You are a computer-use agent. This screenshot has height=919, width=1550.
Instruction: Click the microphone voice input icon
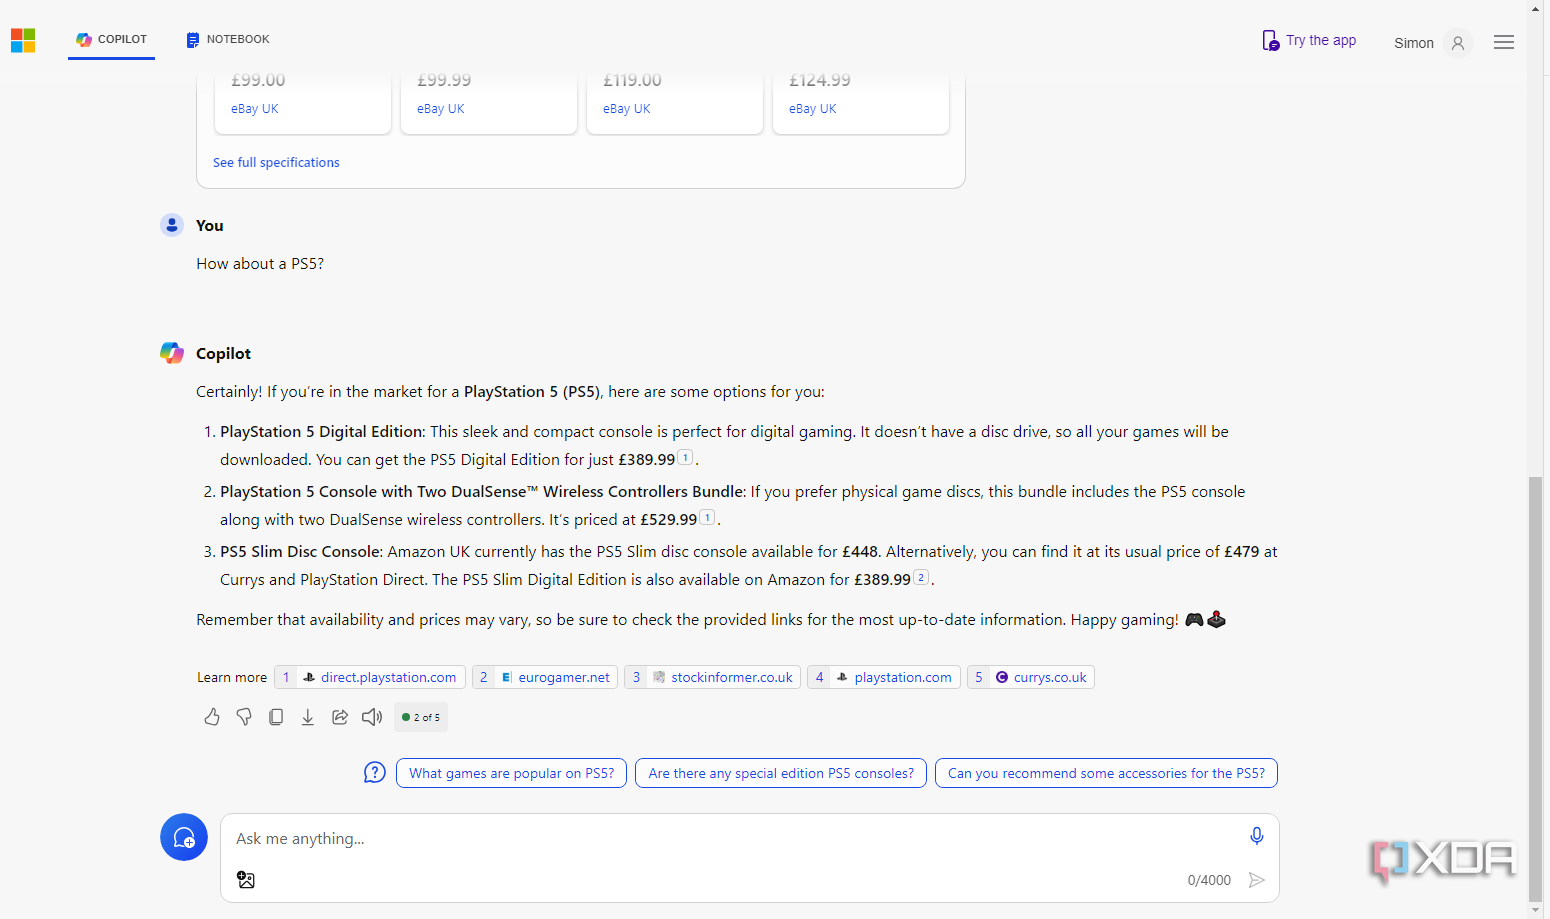[1257, 836]
